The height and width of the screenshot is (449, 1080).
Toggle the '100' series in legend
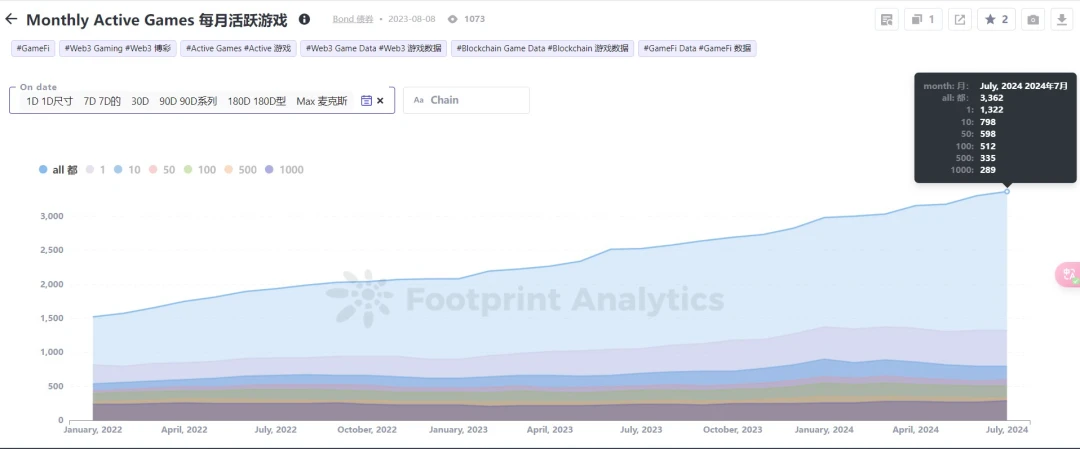click(199, 170)
